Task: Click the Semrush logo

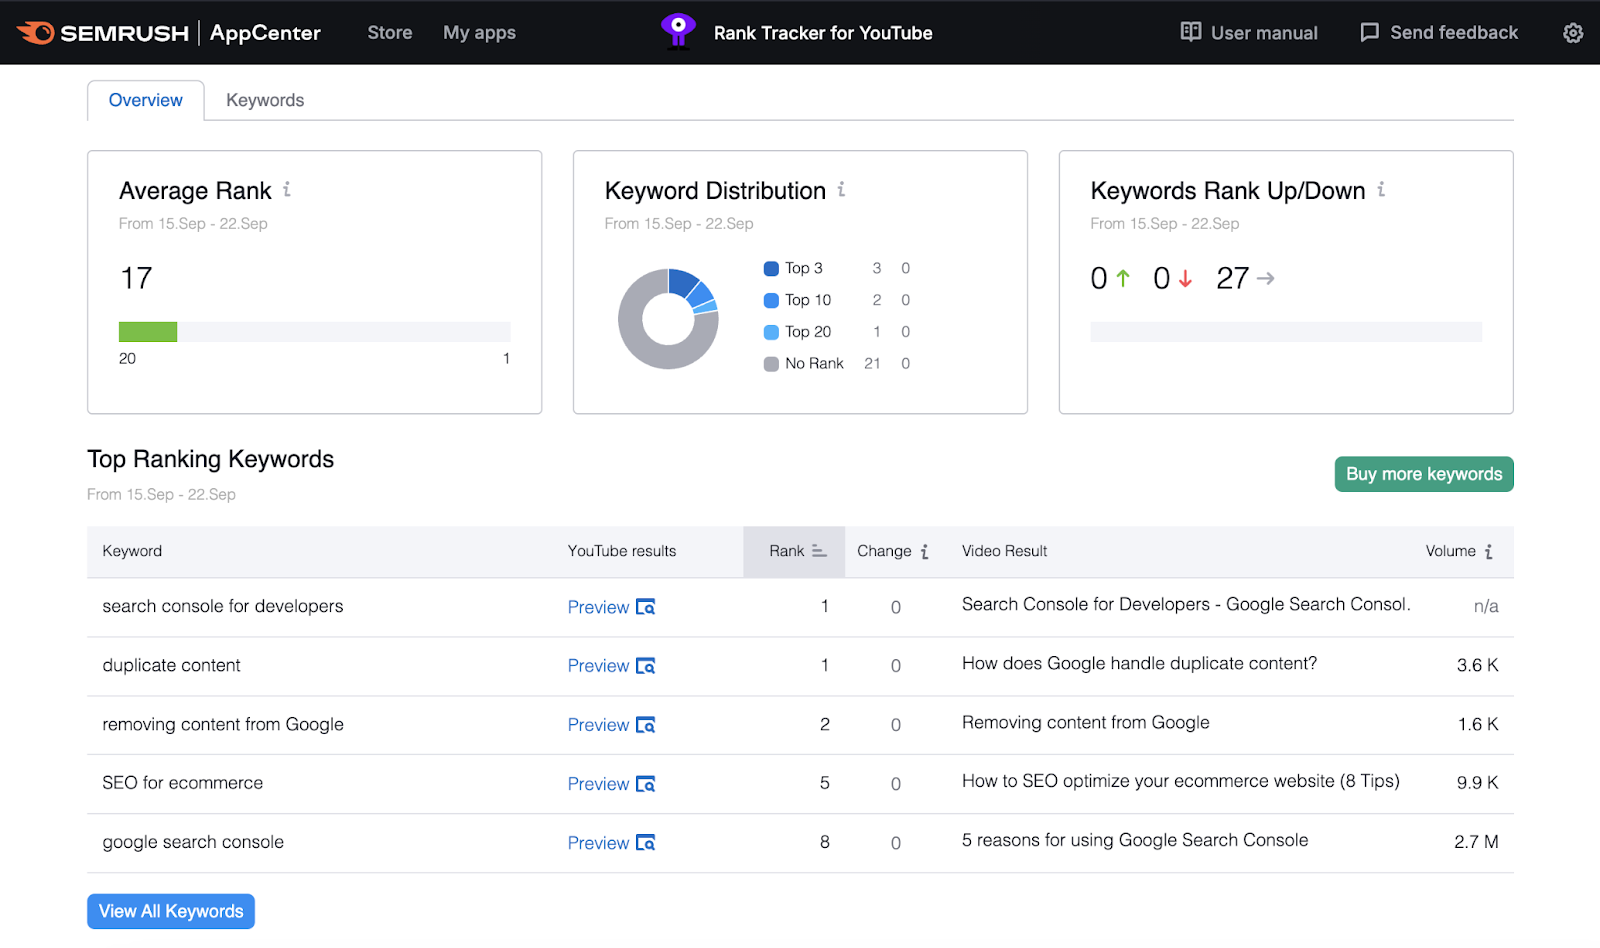Action: point(105,32)
